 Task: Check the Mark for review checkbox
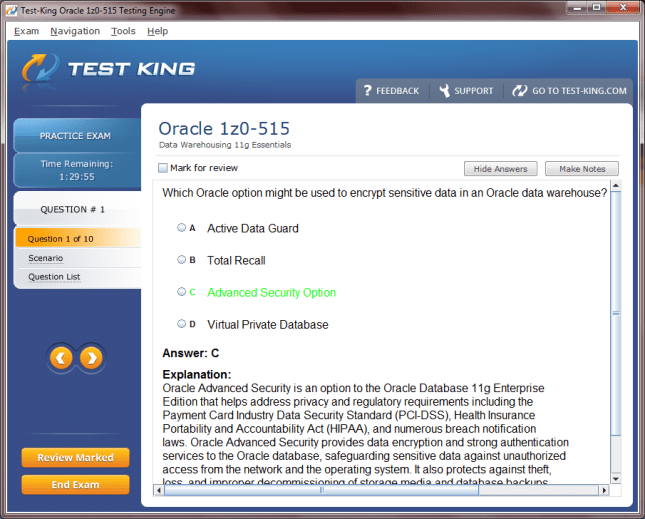pyautogui.click(x=163, y=168)
